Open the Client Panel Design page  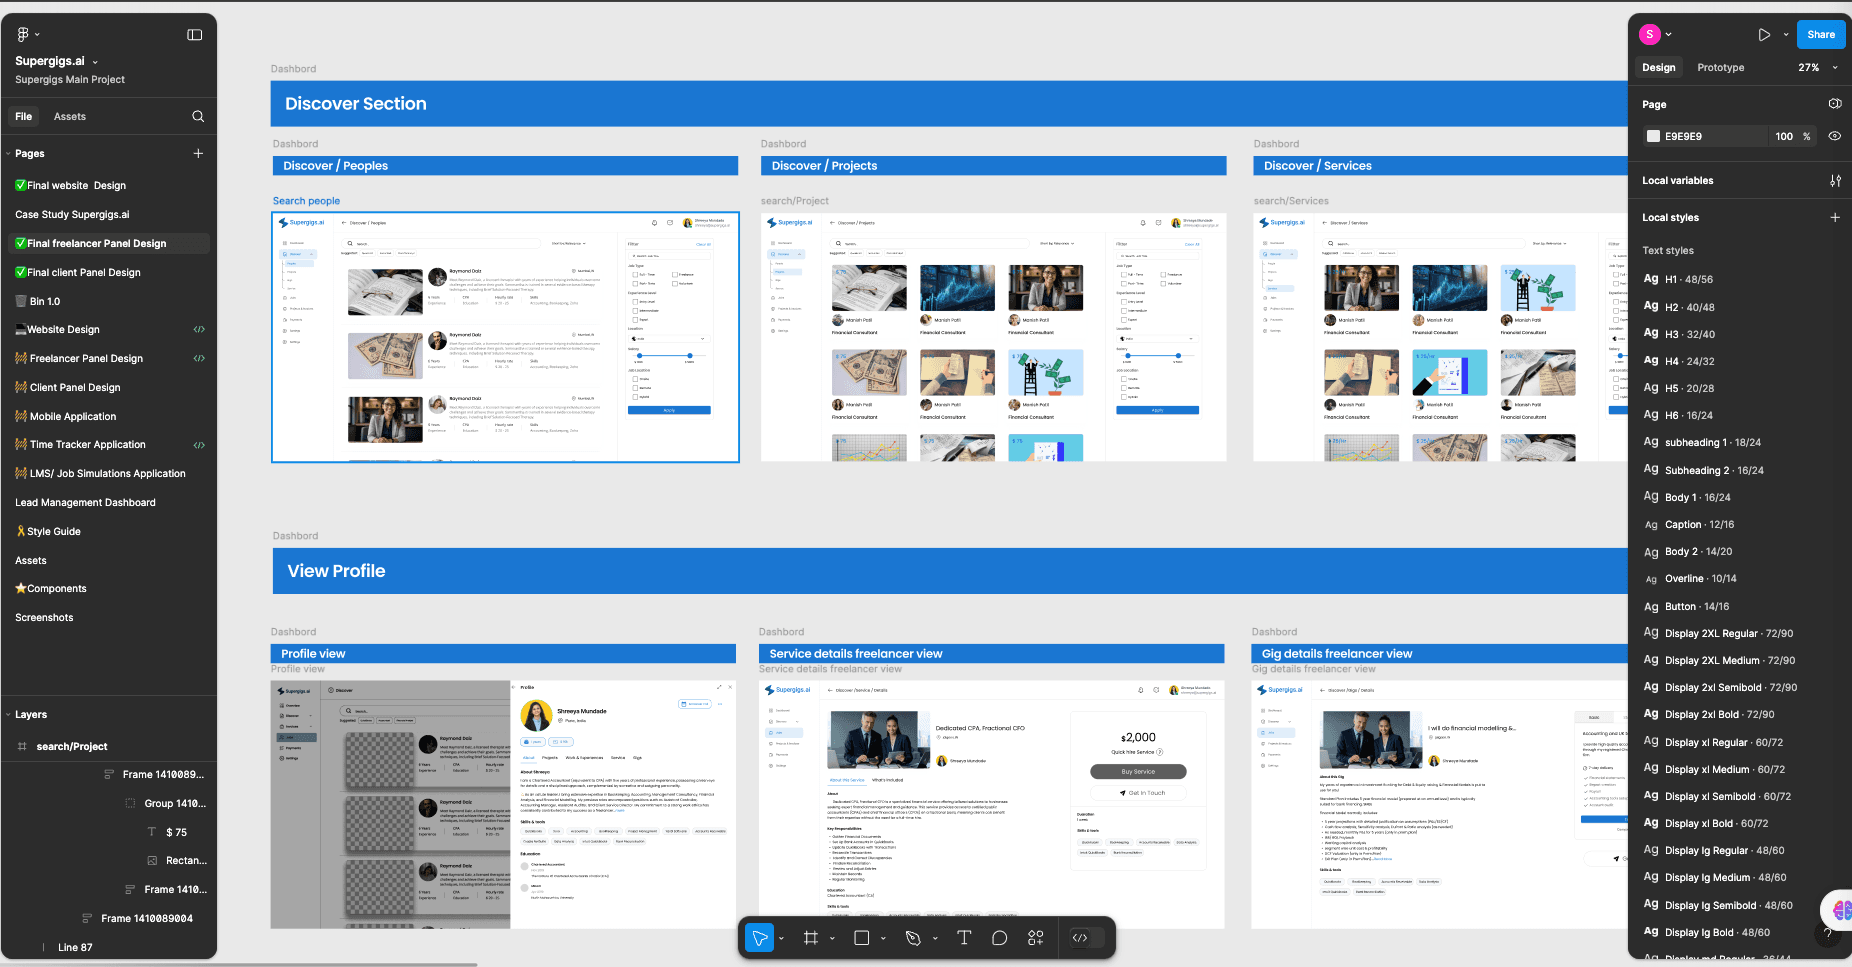pyautogui.click(x=68, y=387)
